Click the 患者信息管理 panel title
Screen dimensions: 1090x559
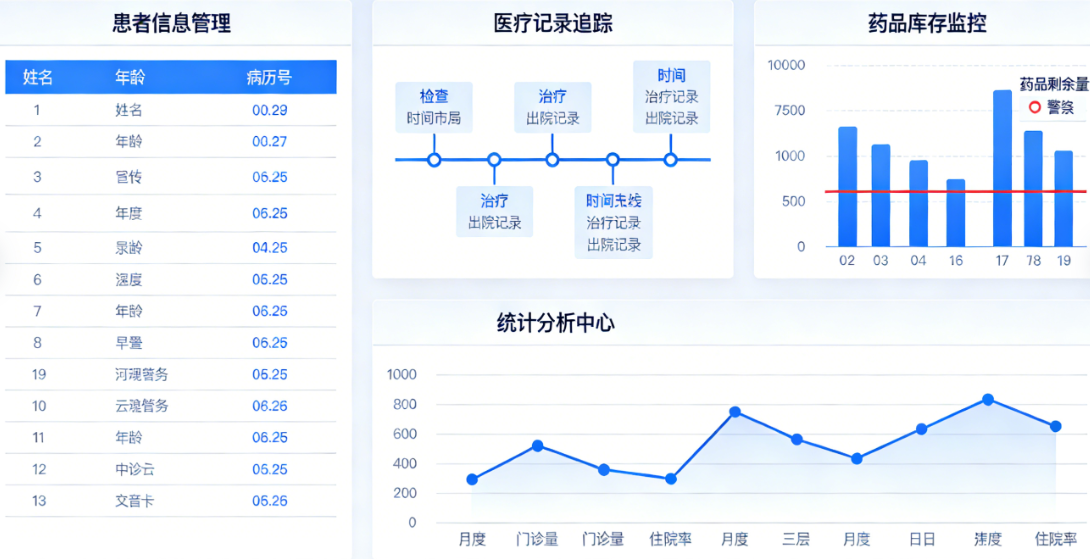[x=172, y=23]
